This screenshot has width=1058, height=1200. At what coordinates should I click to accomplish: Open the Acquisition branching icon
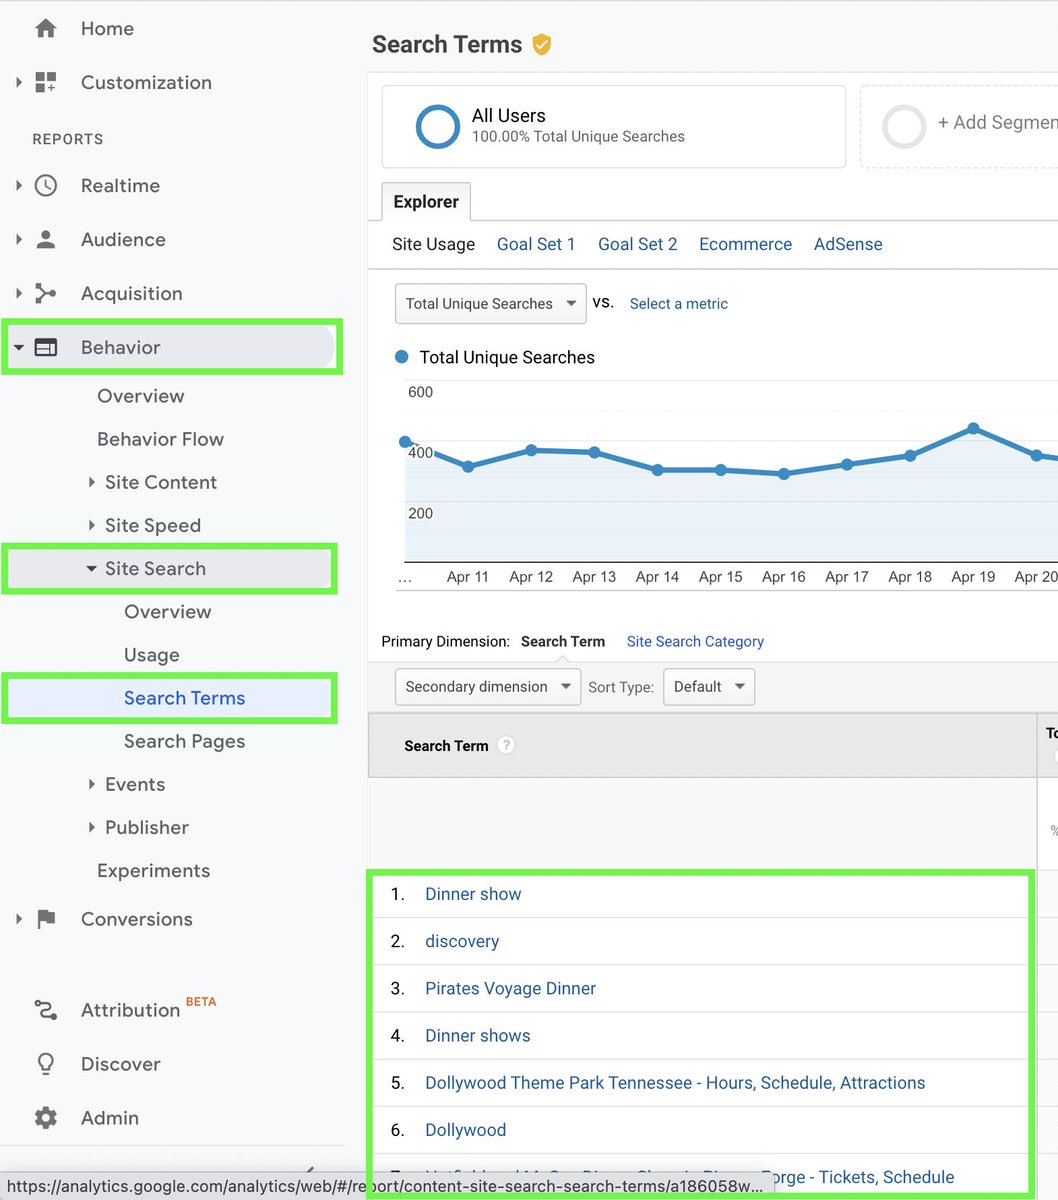tap(46, 293)
